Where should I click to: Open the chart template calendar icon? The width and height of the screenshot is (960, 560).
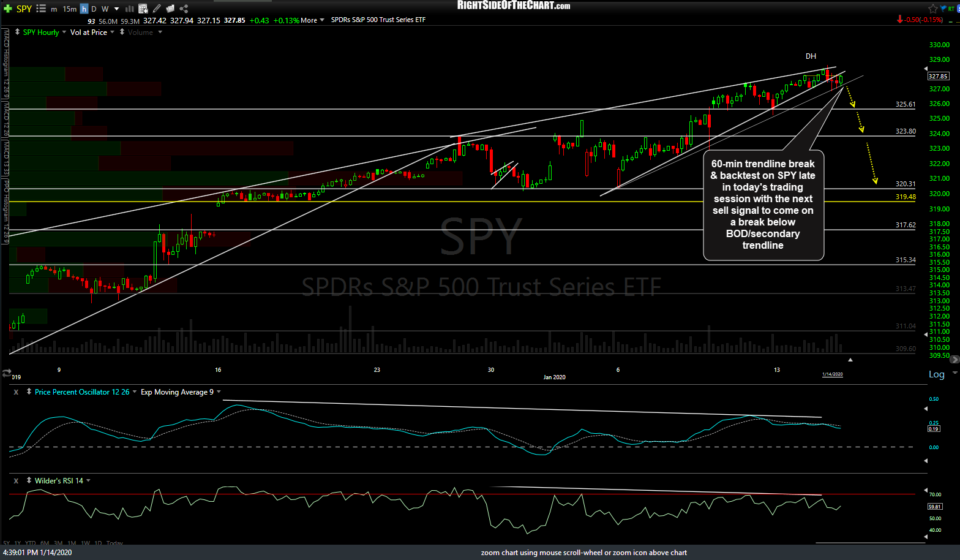coord(143,9)
